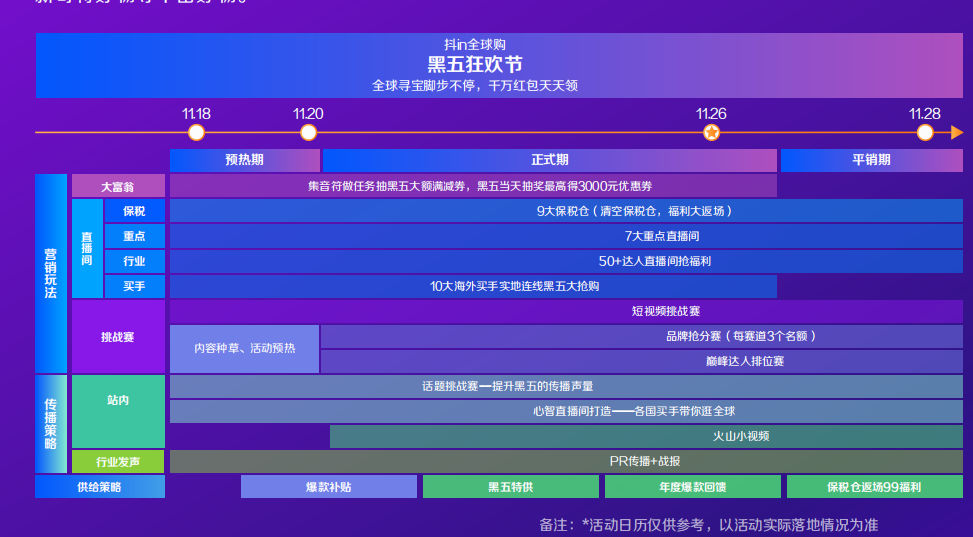
Task: Click the 大富翁 row label
Action: point(118,186)
